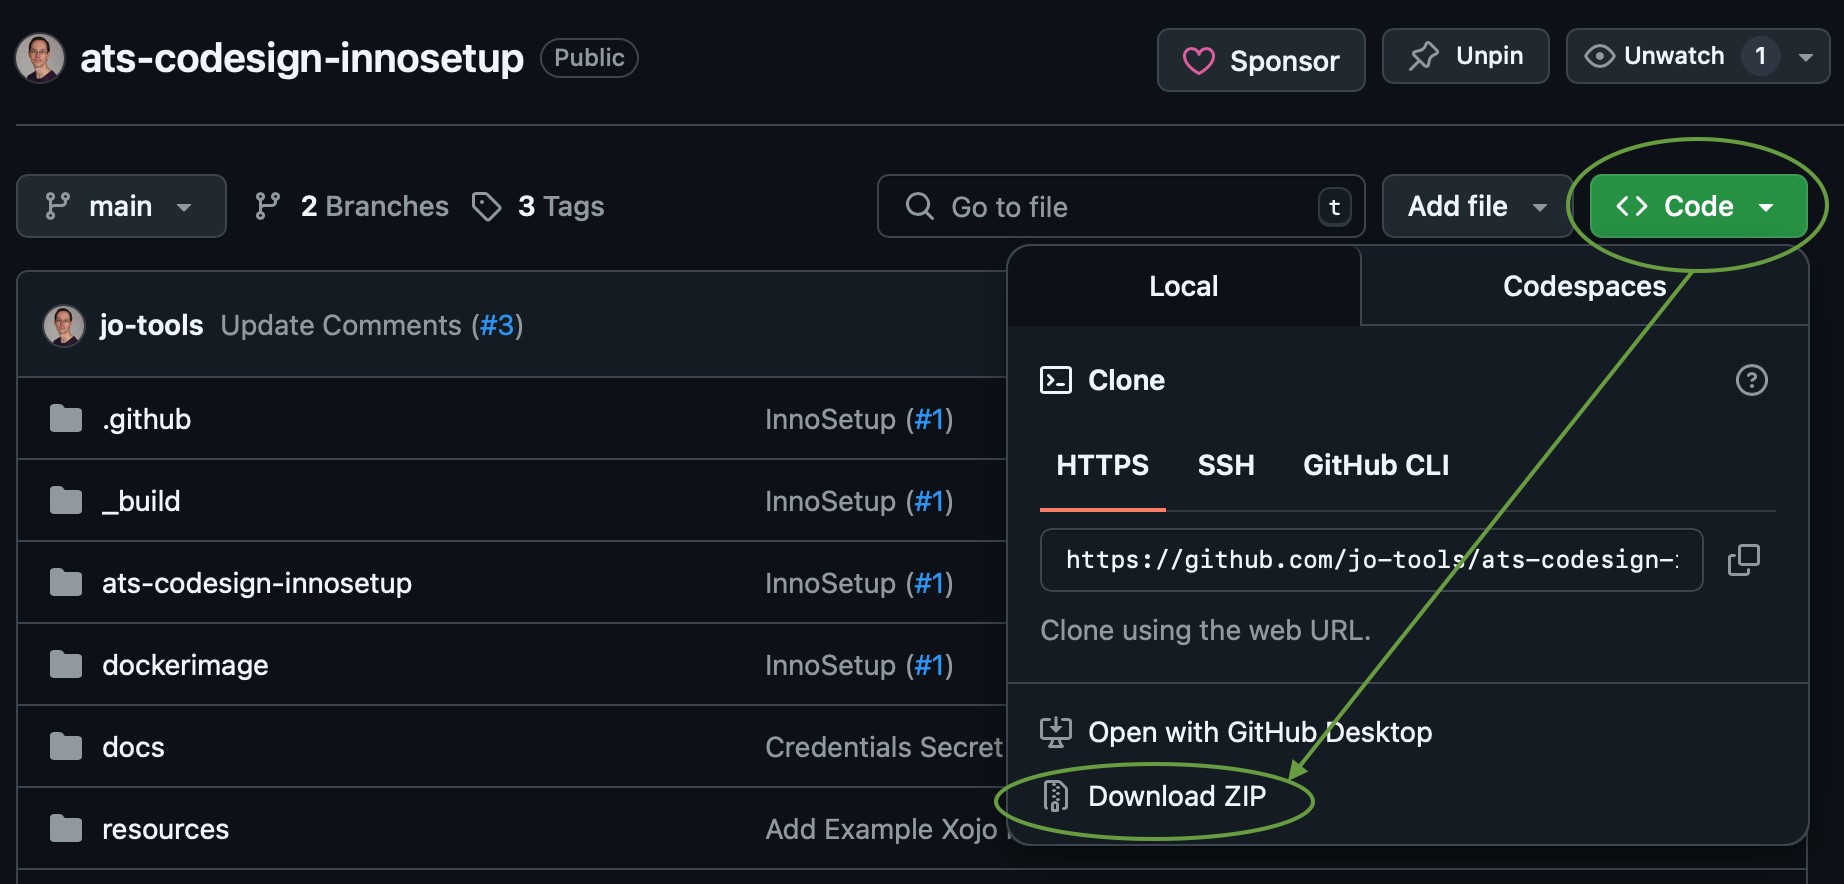Image resolution: width=1844 pixels, height=884 pixels.
Task: Select the SSH clone tab
Action: 1226,465
